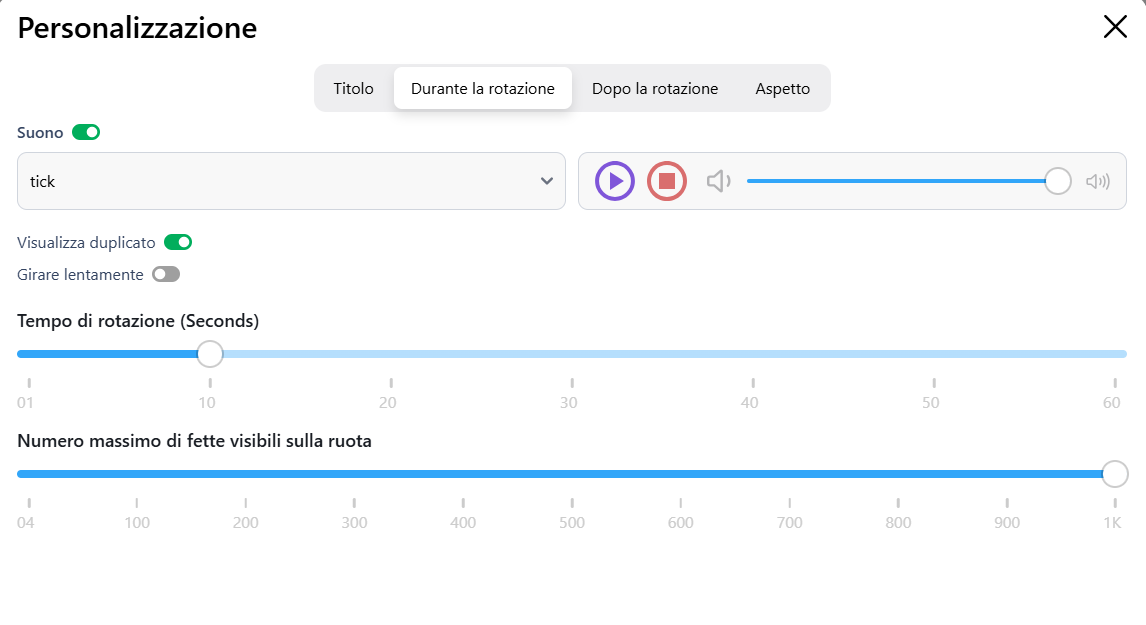Click the high volume speaker icon
Screen dimensions: 1146x625
coord(1098,181)
